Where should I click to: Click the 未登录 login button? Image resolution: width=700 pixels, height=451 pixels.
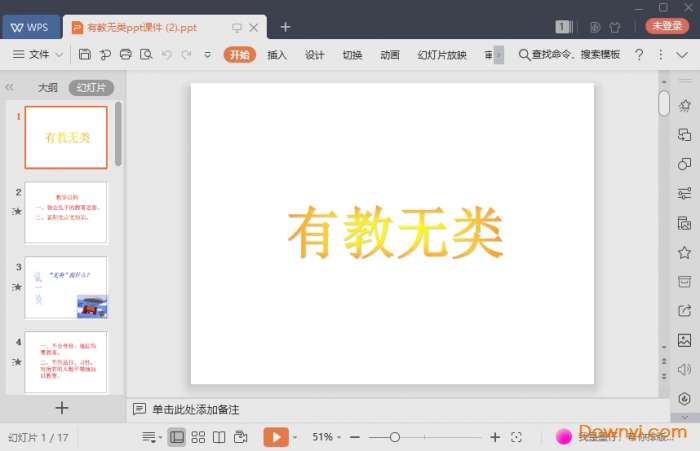click(665, 26)
